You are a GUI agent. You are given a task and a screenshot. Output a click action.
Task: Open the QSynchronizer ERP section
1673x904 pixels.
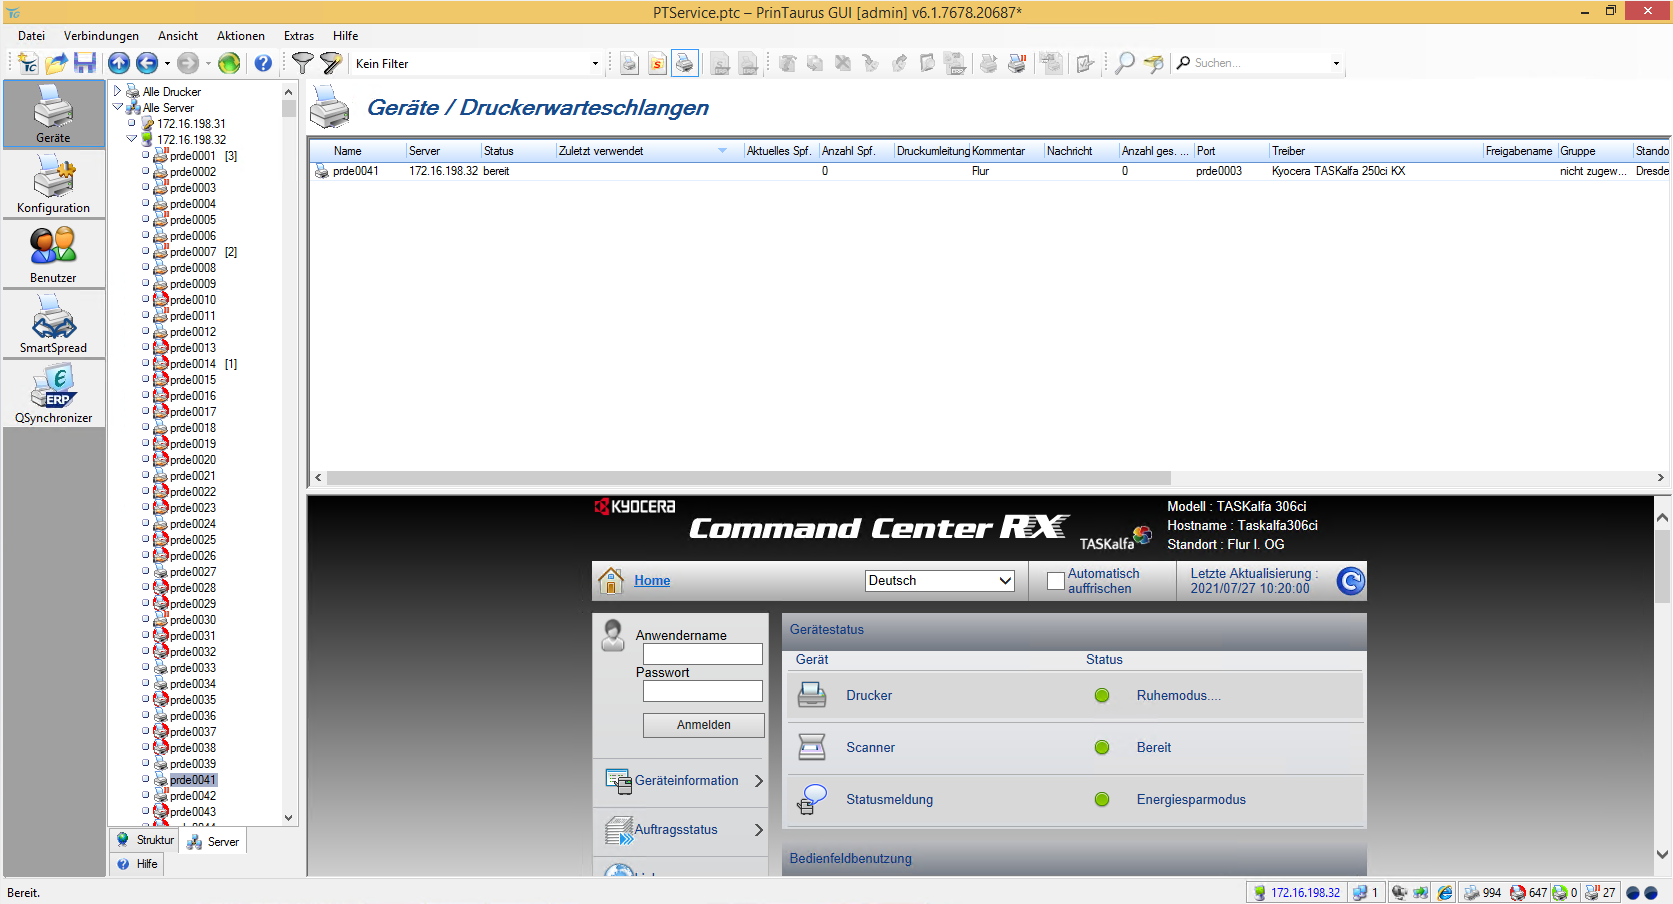[54, 395]
